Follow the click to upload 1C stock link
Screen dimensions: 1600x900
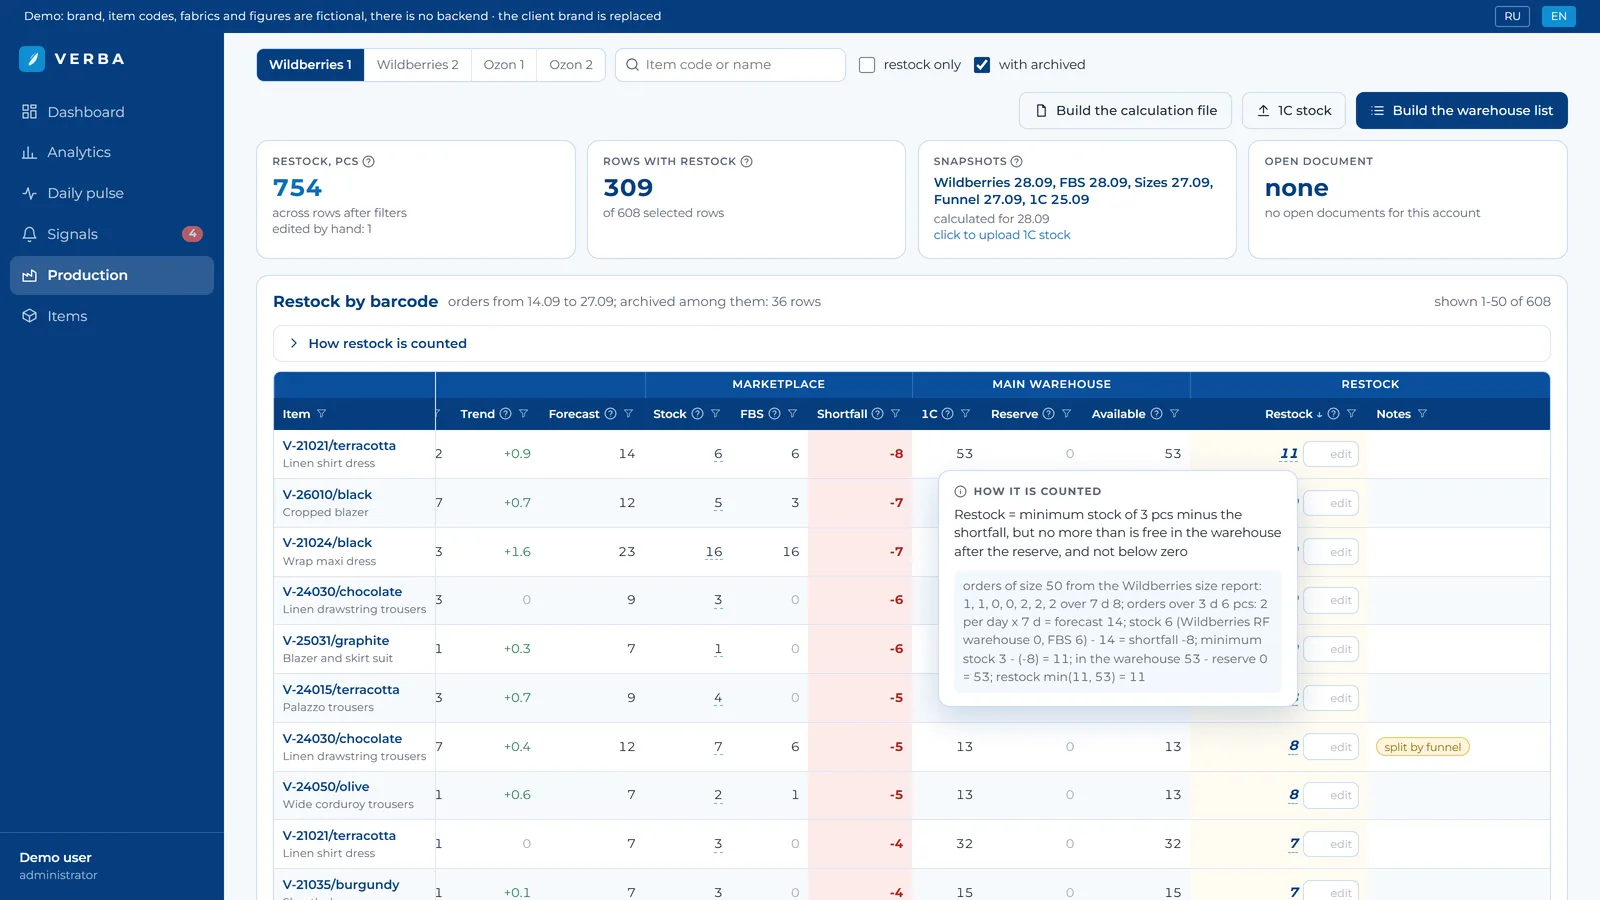[1002, 235]
